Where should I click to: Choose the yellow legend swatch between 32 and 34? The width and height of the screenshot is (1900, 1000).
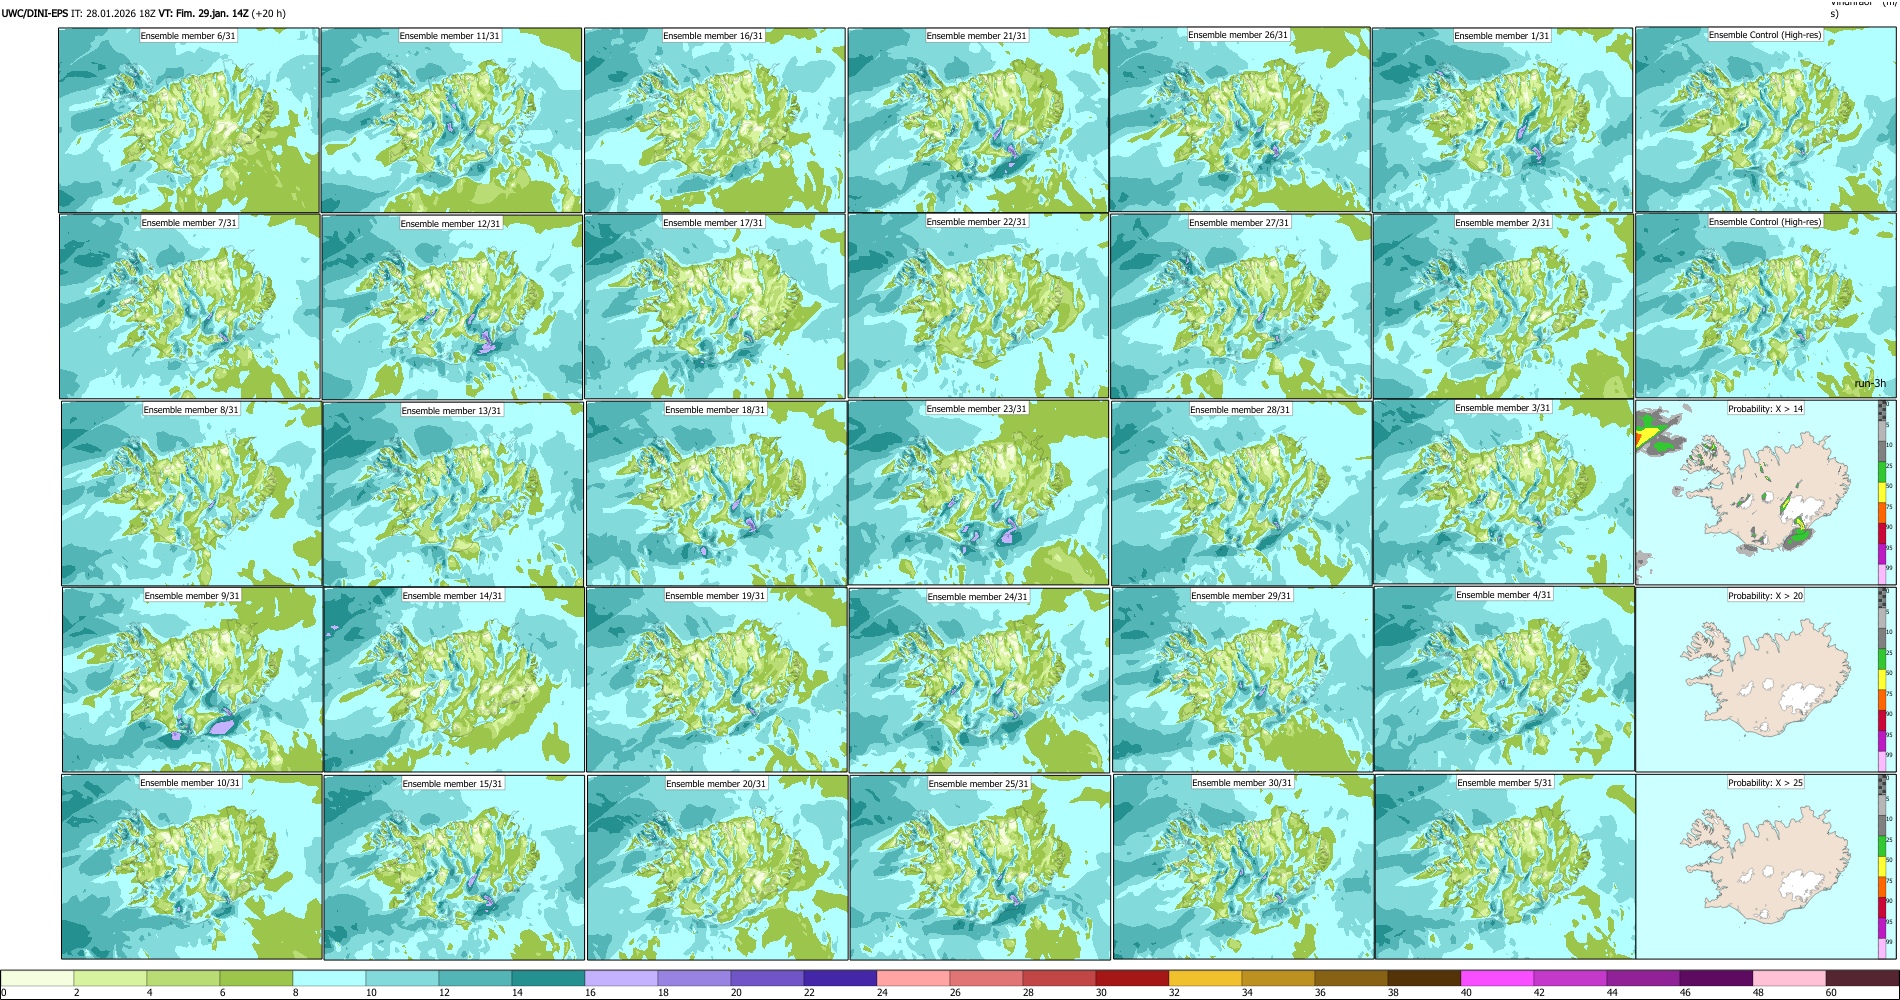pyautogui.click(x=1205, y=978)
